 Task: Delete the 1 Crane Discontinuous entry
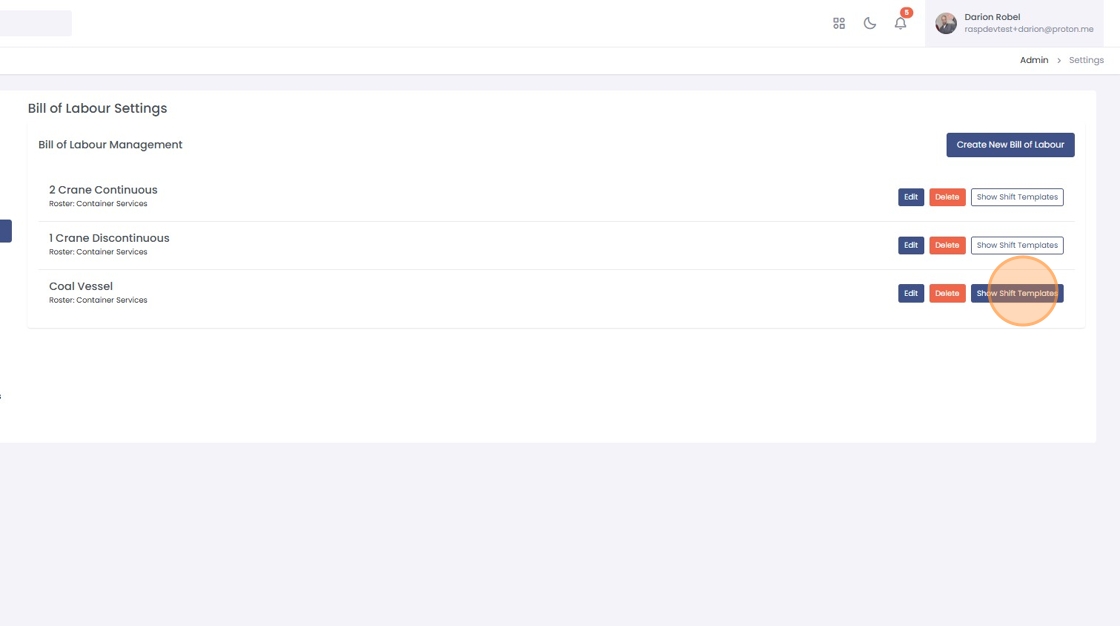click(947, 245)
